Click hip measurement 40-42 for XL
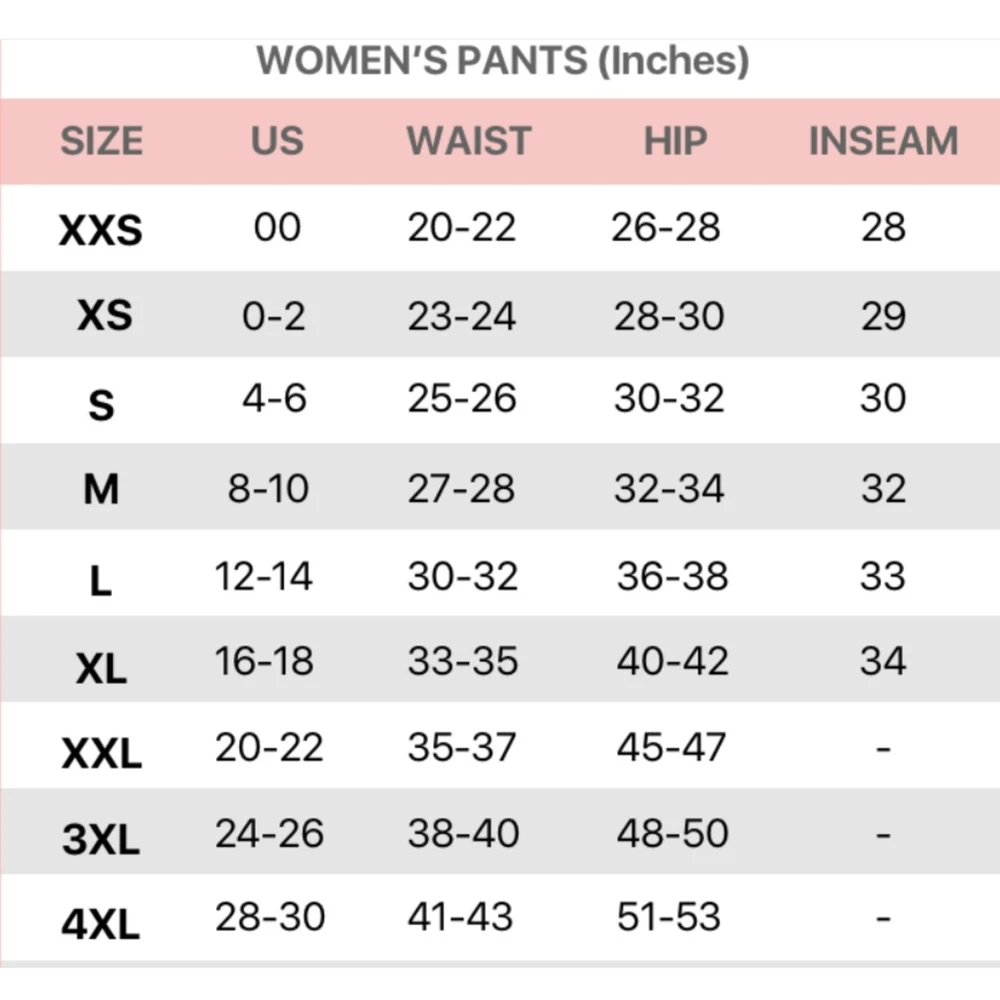This screenshot has height=1000, width=1000. pos(672,662)
